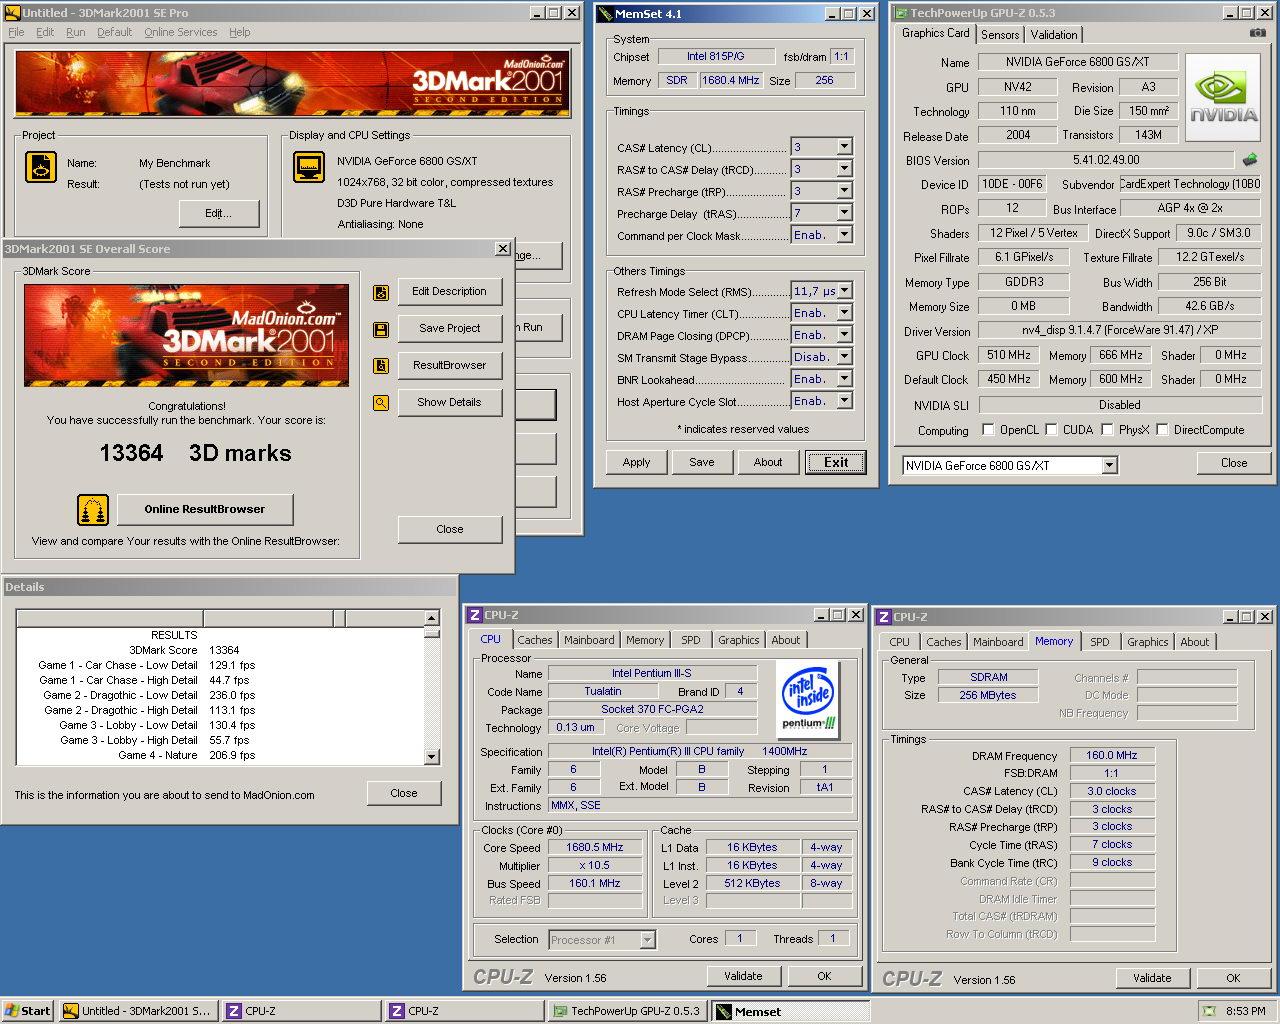Open the Mainboard tab in left CPU-Z window
The image size is (1280, 1024).
(589, 640)
